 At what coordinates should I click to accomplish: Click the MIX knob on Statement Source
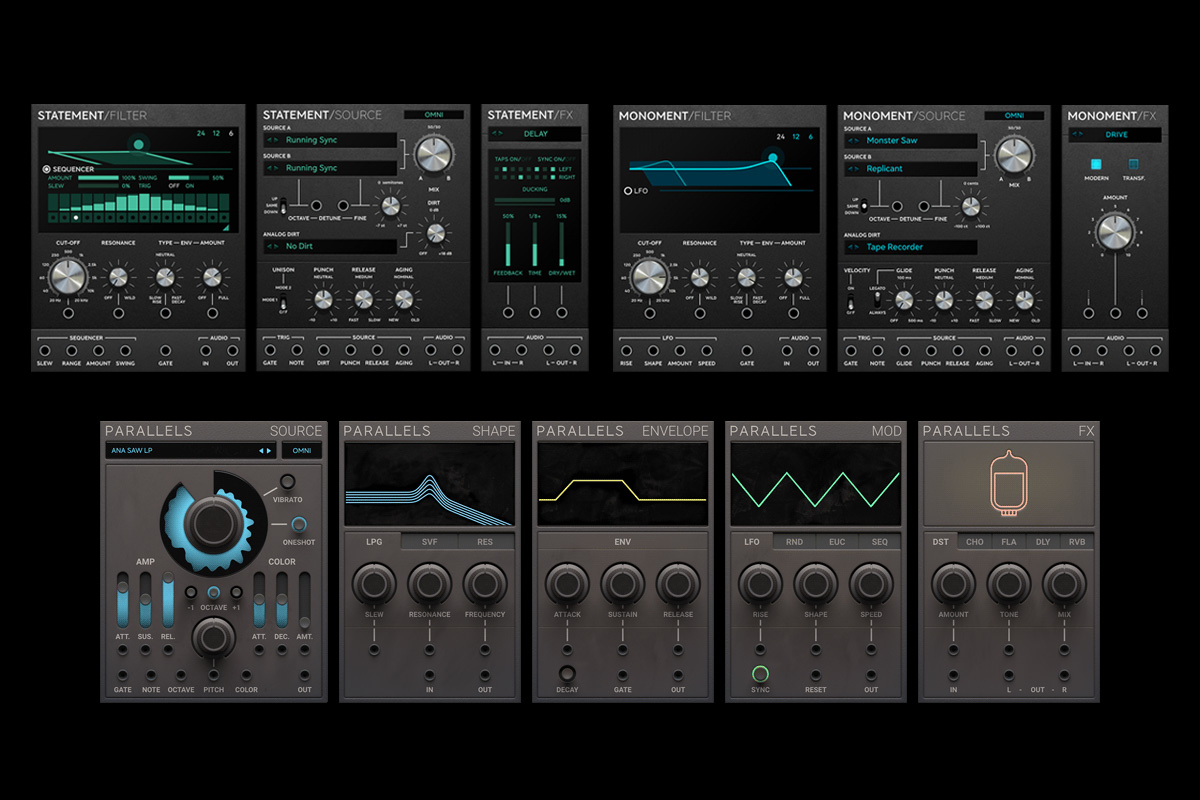[x=432, y=154]
